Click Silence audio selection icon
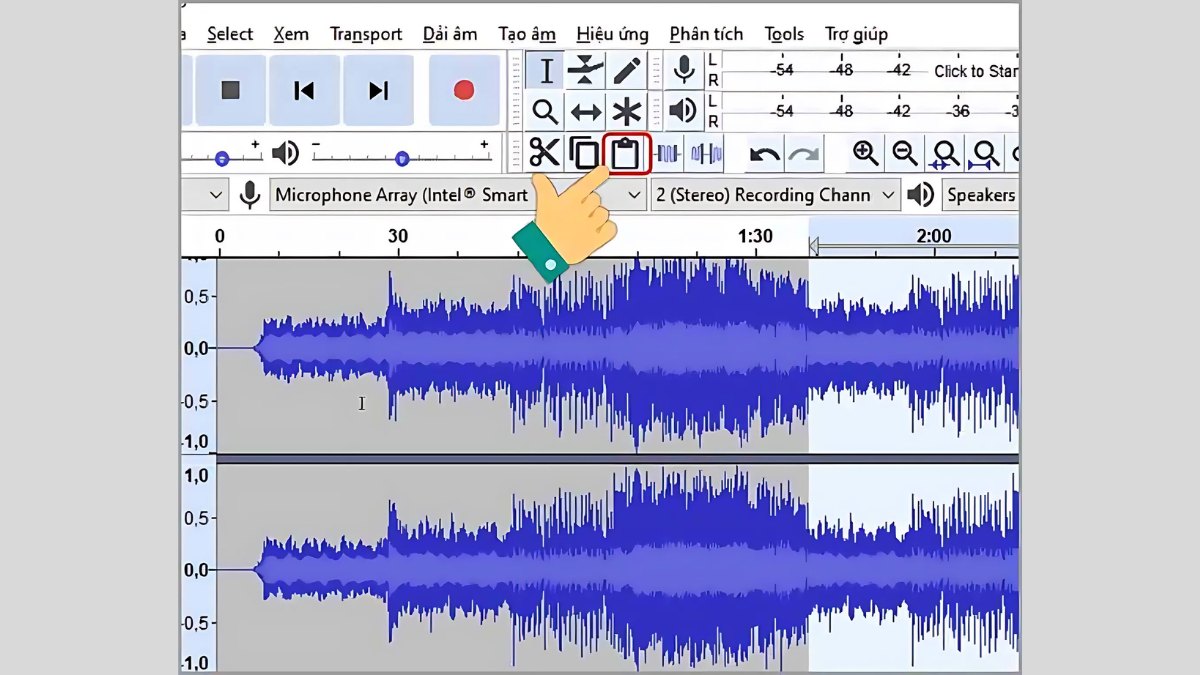Viewport: 1200px width, 675px height. (707, 154)
